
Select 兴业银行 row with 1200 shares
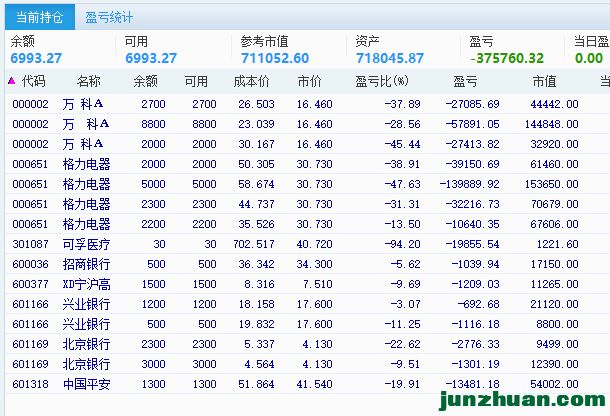(86, 304)
